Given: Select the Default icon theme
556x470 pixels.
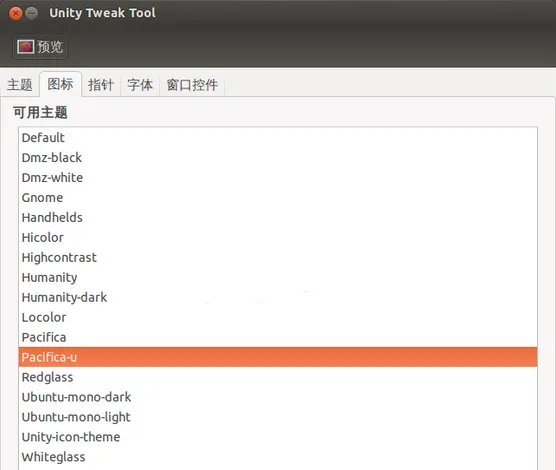Looking at the screenshot, I should coord(278,138).
